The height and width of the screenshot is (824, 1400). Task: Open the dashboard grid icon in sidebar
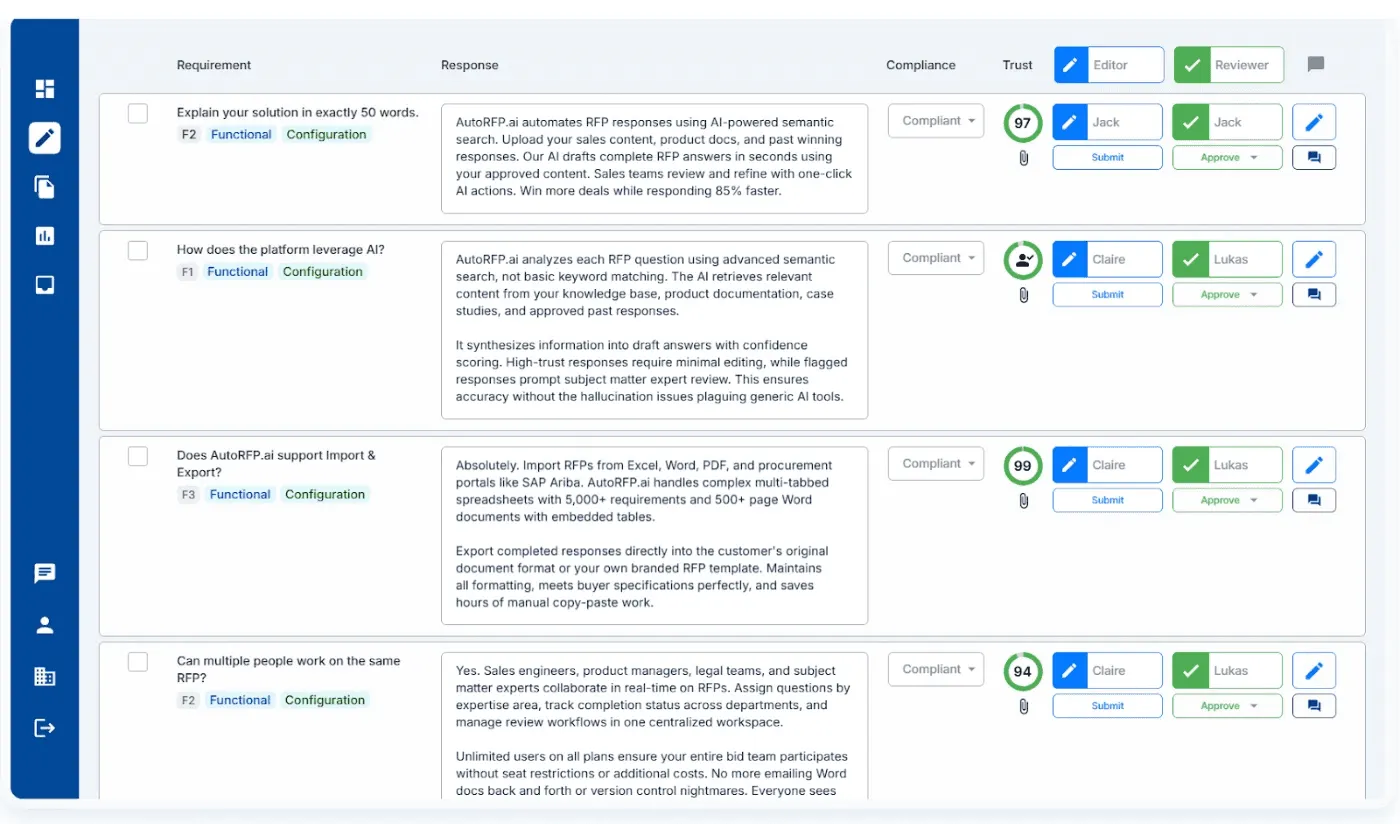tap(44, 89)
